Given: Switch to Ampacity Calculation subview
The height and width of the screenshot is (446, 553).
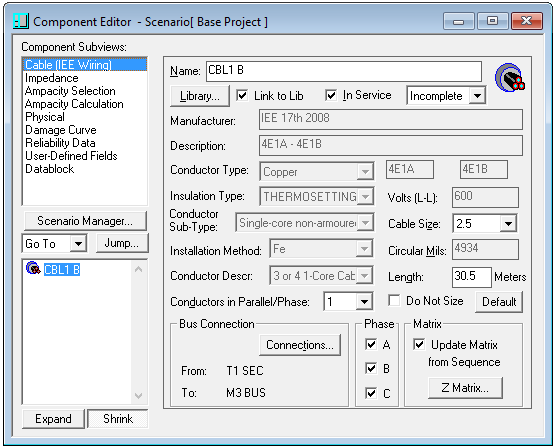Looking at the screenshot, I should [x=74, y=104].
